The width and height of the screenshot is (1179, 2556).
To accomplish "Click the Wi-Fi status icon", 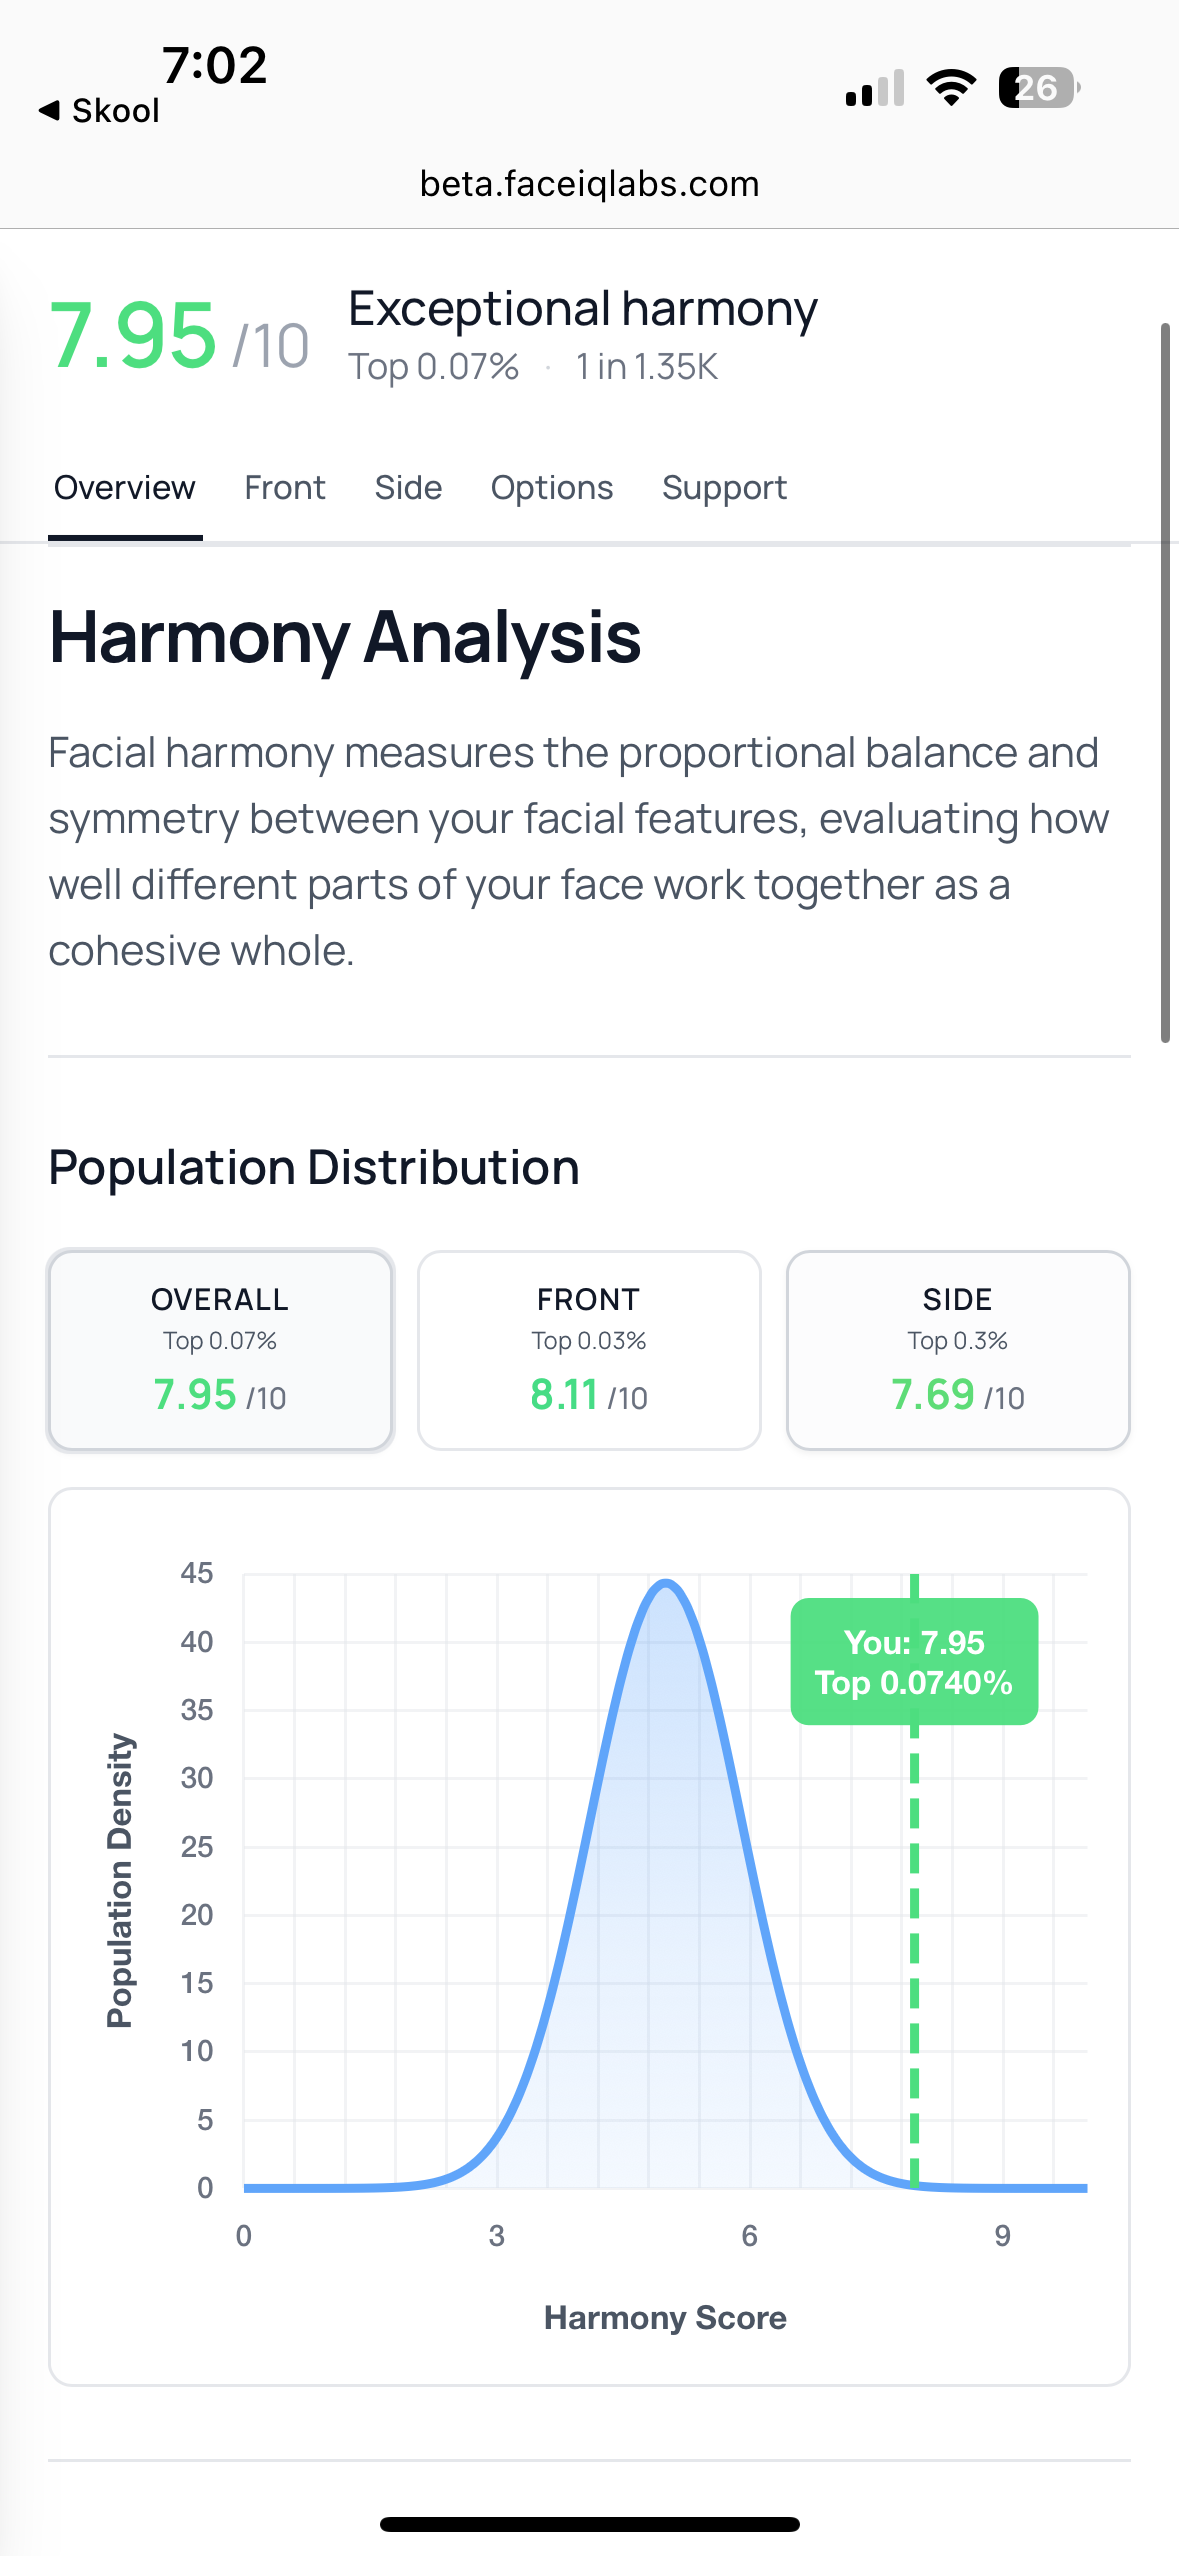I will pos(951,89).
